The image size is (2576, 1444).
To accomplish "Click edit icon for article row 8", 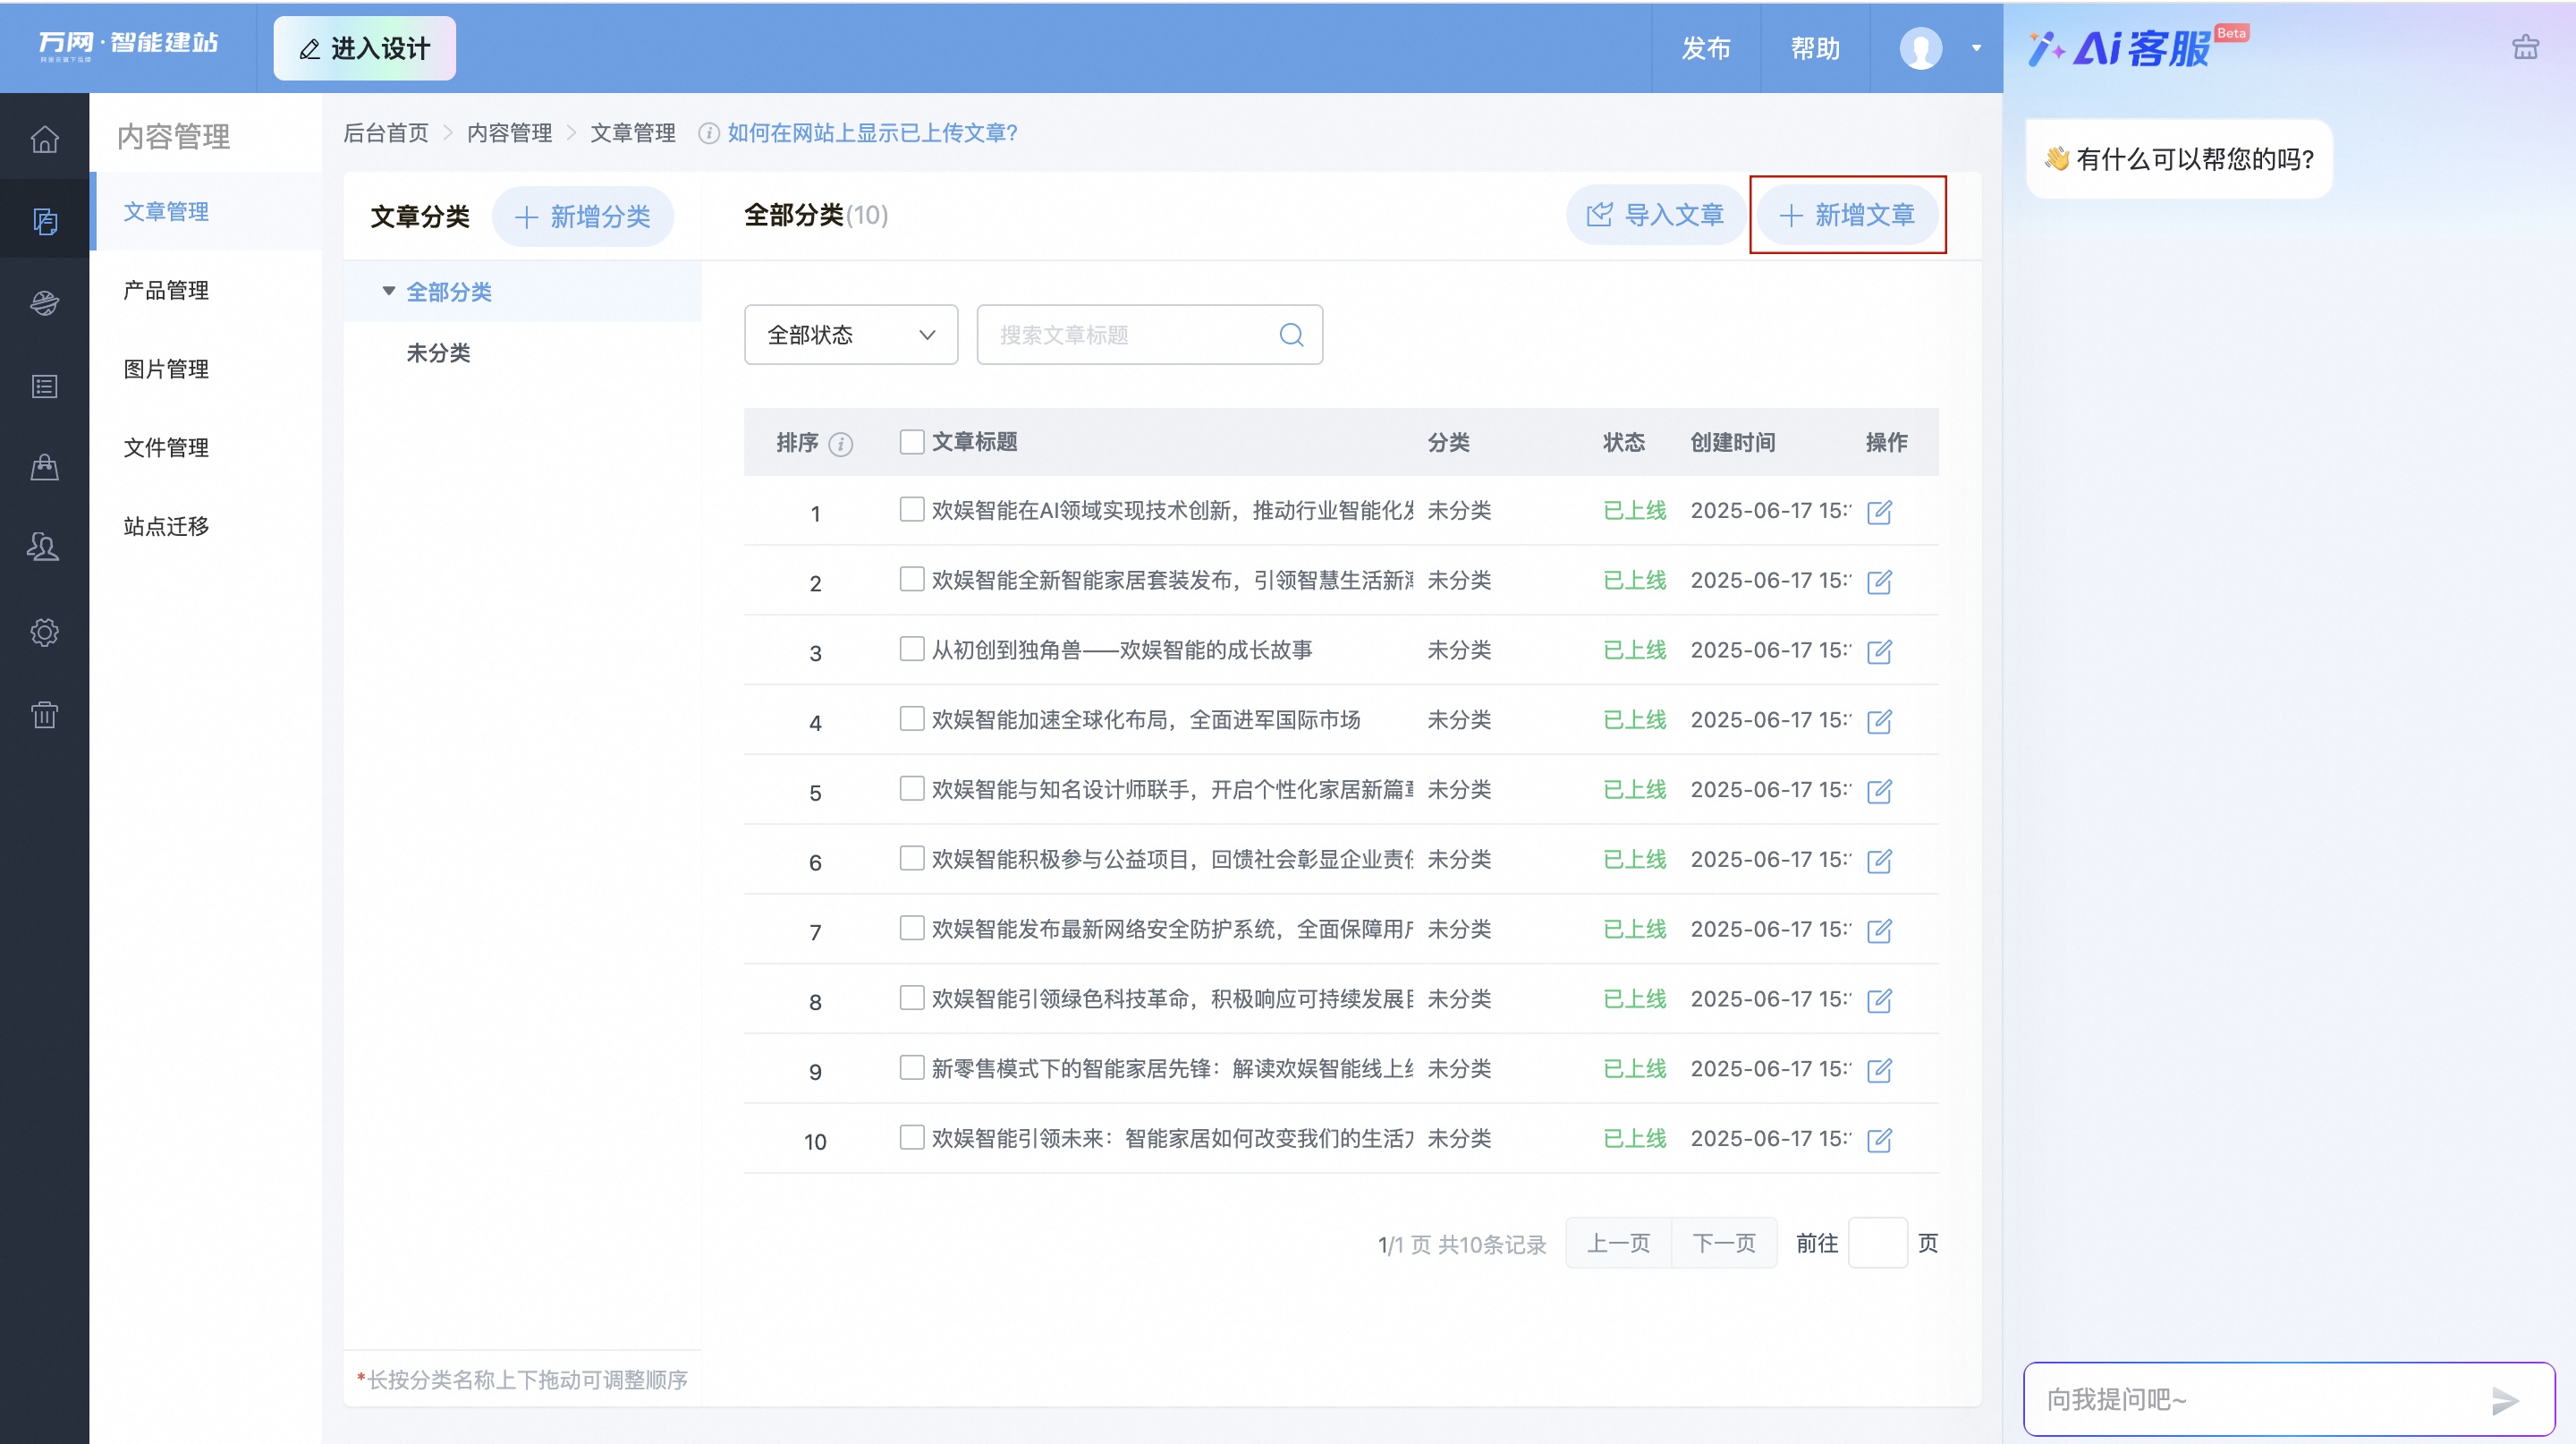I will [x=1879, y=1000].
